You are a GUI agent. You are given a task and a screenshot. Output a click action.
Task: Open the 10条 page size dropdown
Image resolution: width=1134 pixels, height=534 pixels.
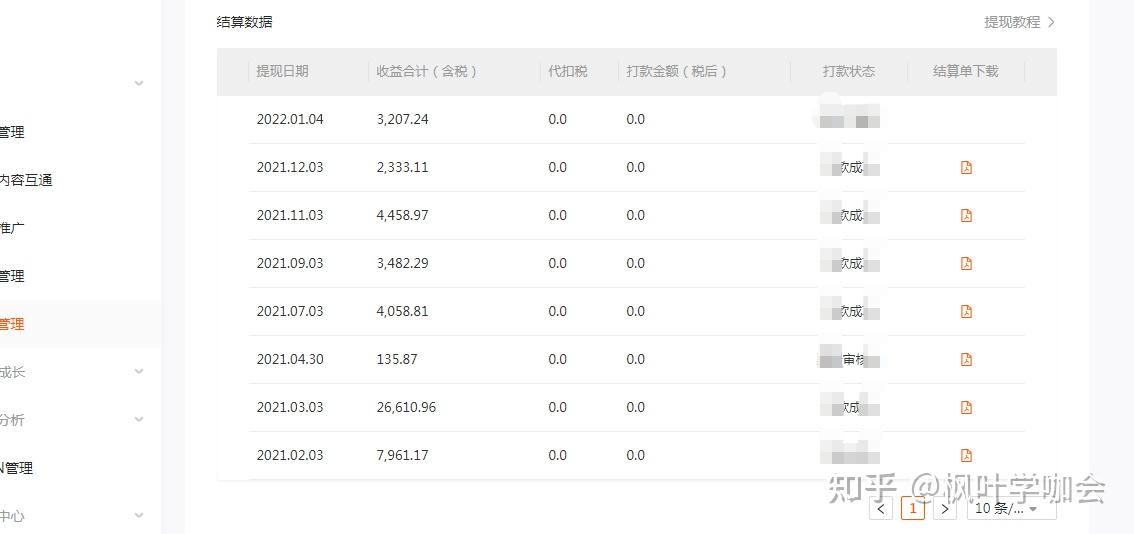[x=1011, y=509]
